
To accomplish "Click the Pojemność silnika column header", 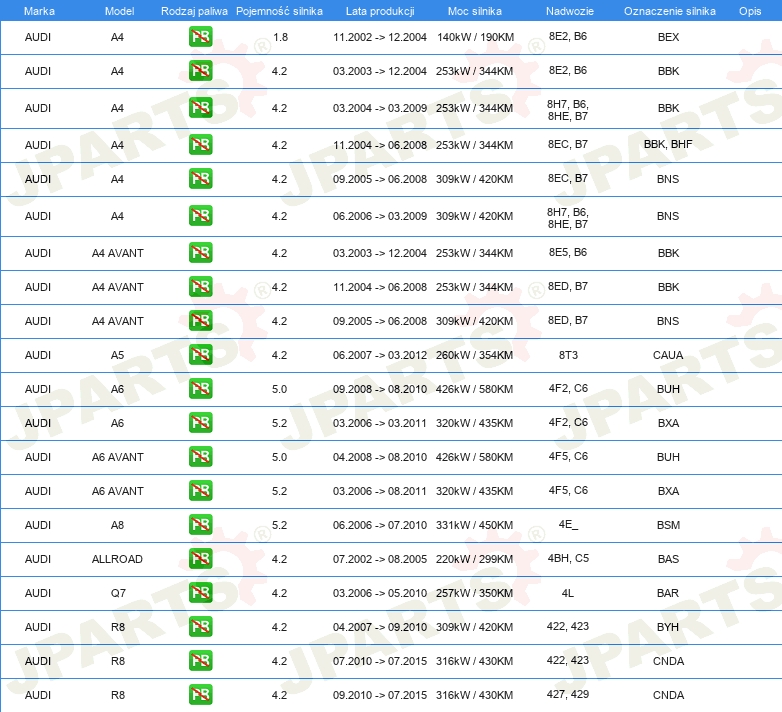I will click(x=279, y=10).
